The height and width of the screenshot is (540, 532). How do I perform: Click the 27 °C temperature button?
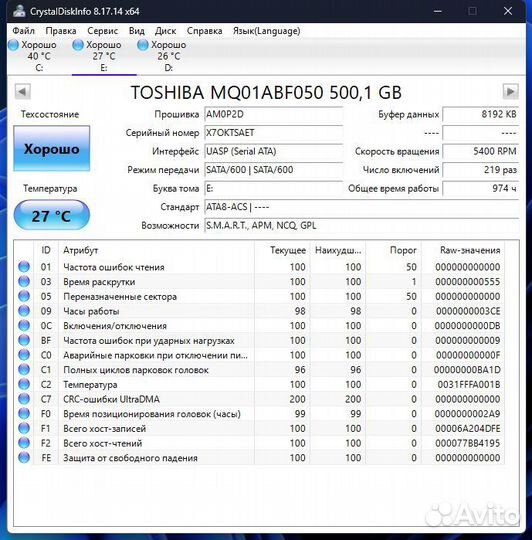point(52,216)
